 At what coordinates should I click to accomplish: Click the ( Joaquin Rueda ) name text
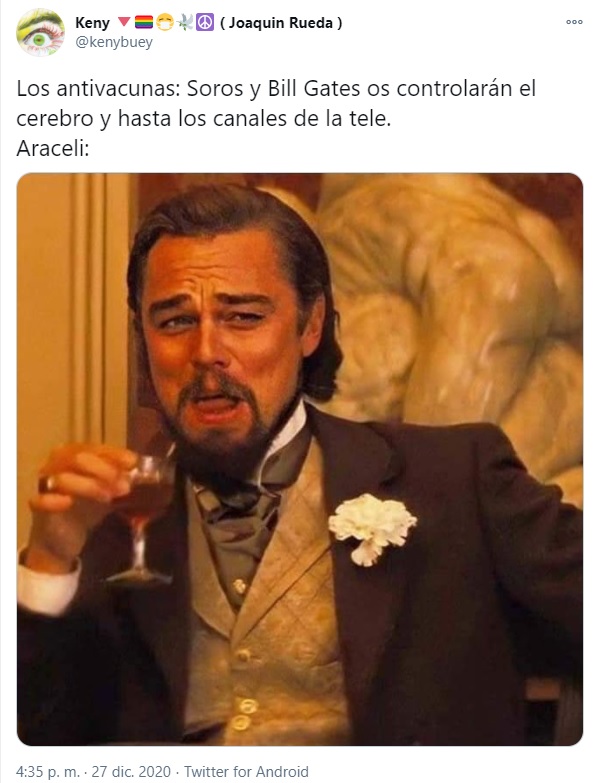click(281, 23)
